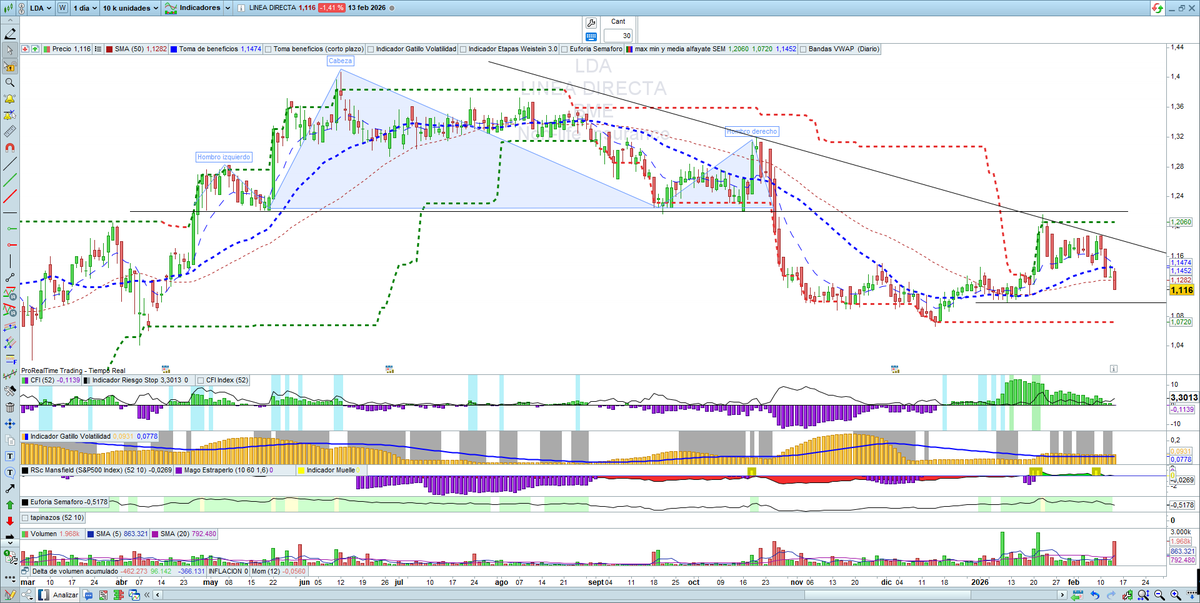Click the Indicadores button

[192, 8]
